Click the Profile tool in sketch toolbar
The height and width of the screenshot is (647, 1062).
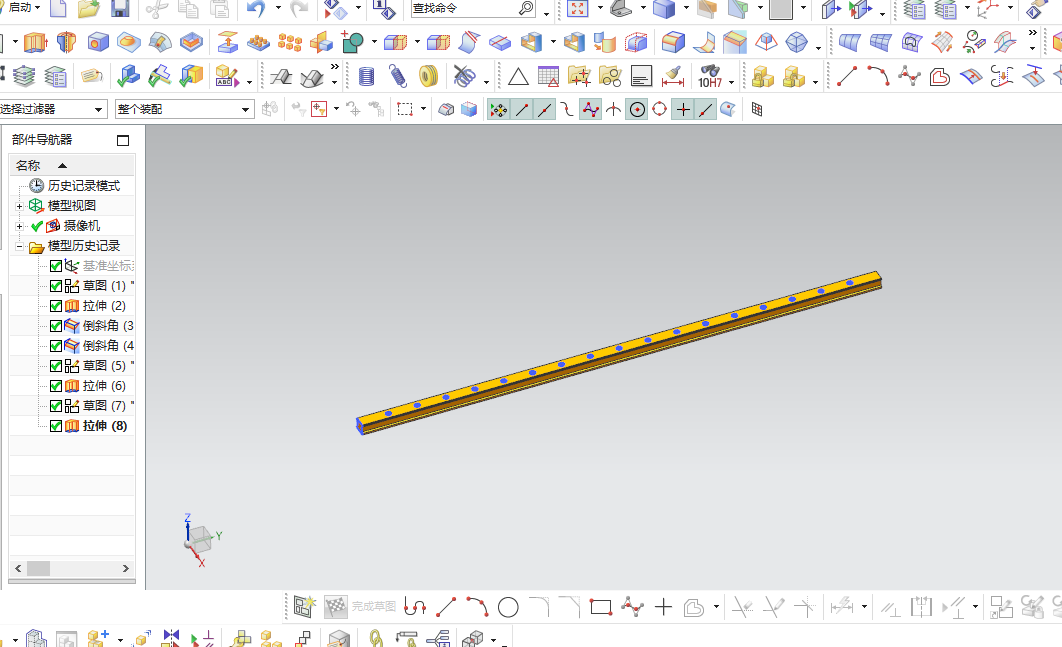(415, 607)
